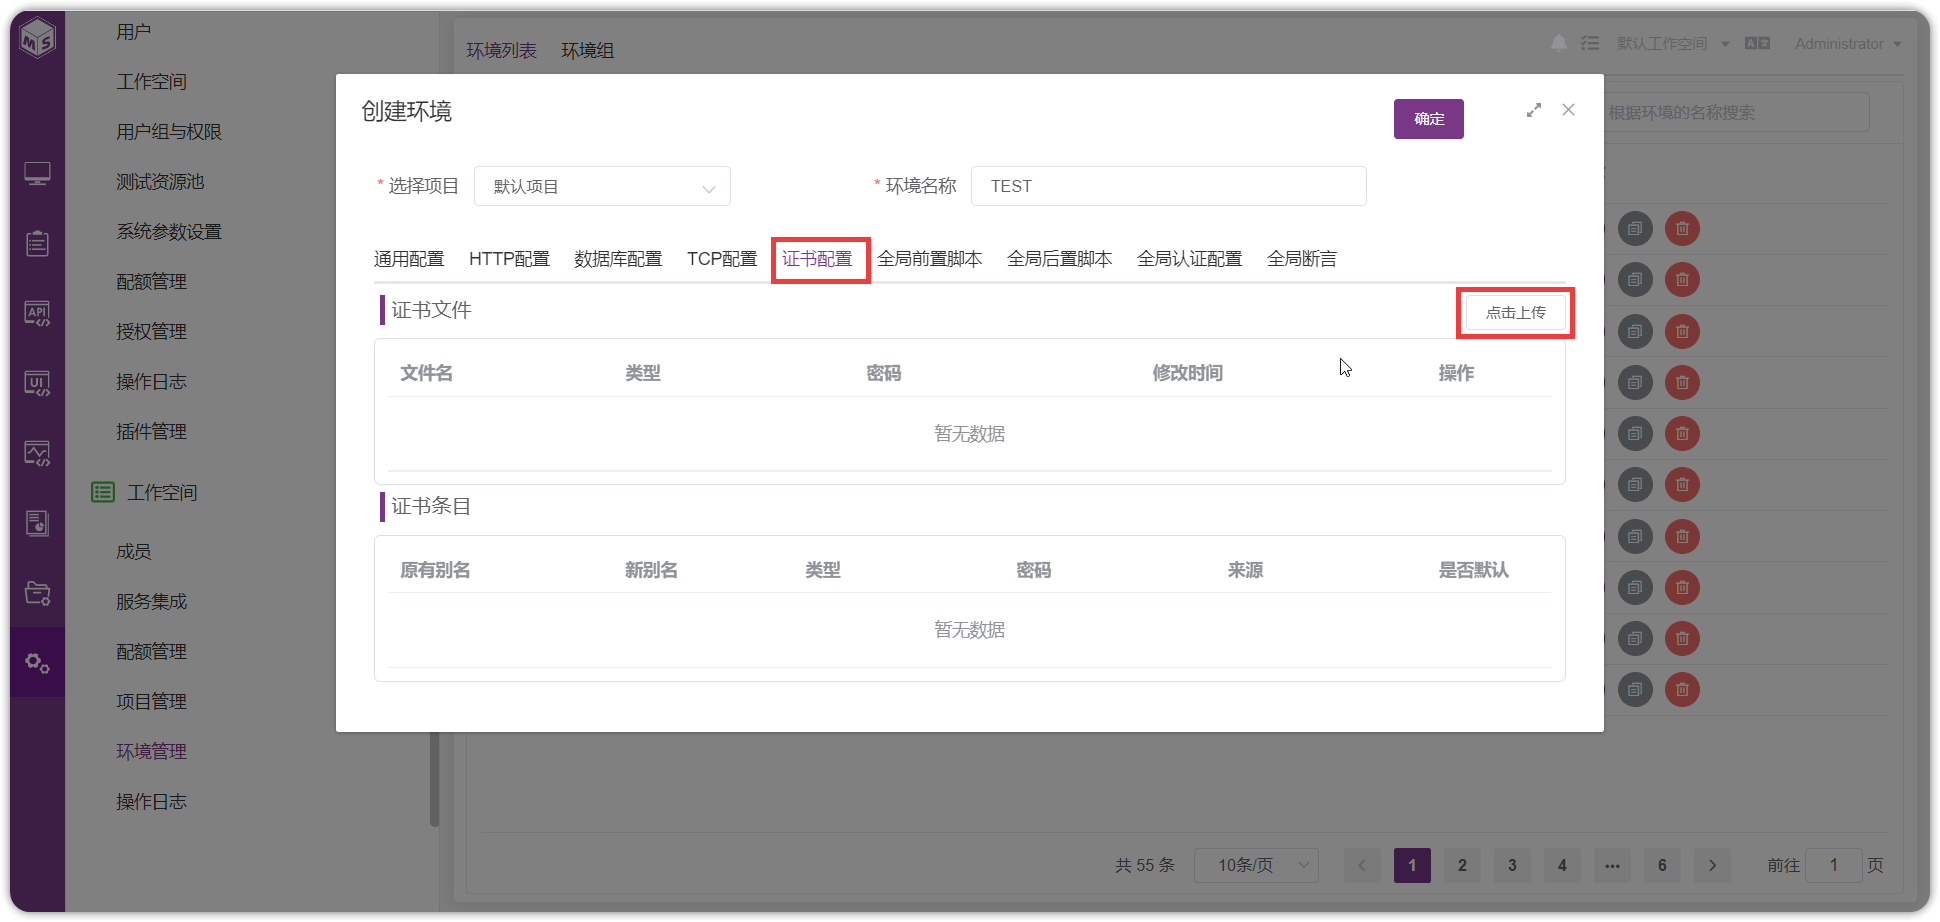The width and height of the screenshot is (1940, 922).
Task: Go to page 6 in pagination
Action: (1662, 865)
